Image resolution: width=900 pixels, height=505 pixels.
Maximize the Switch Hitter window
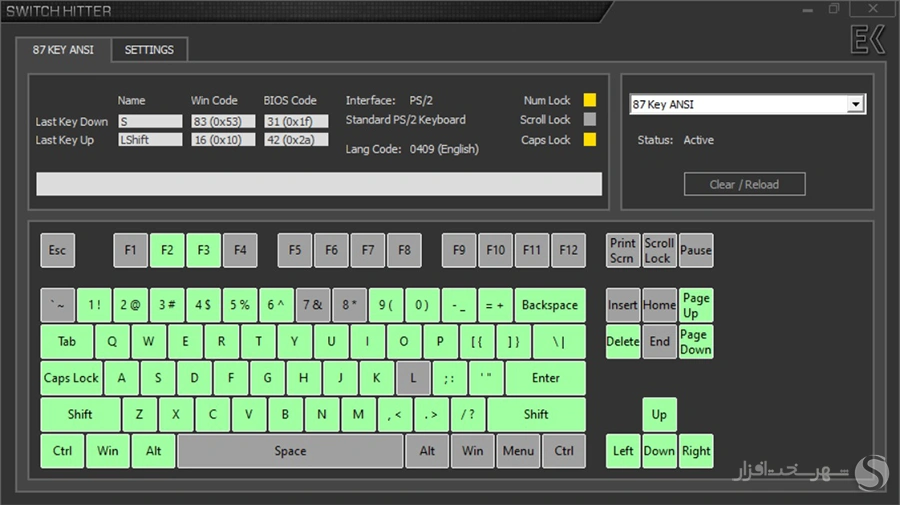point(834,9)
